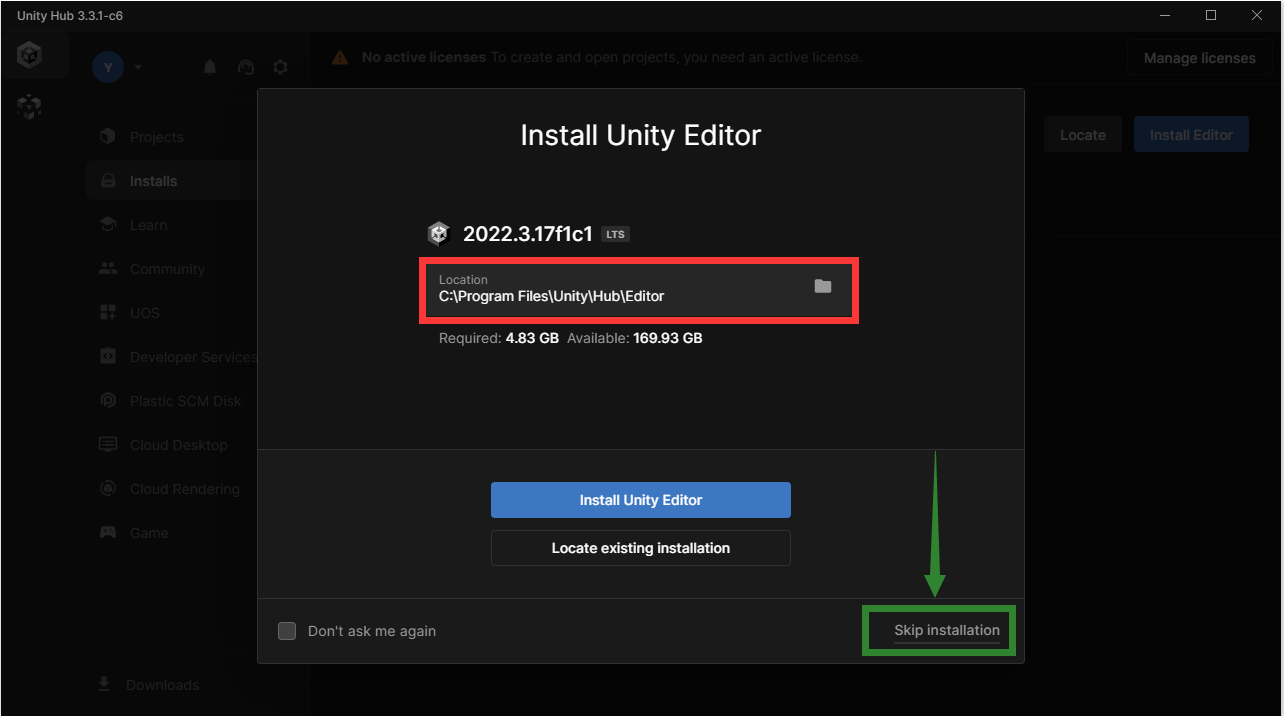
Task: Click the second cube icon in left rail
Action: pyautogui.click(x=30, y=106)
